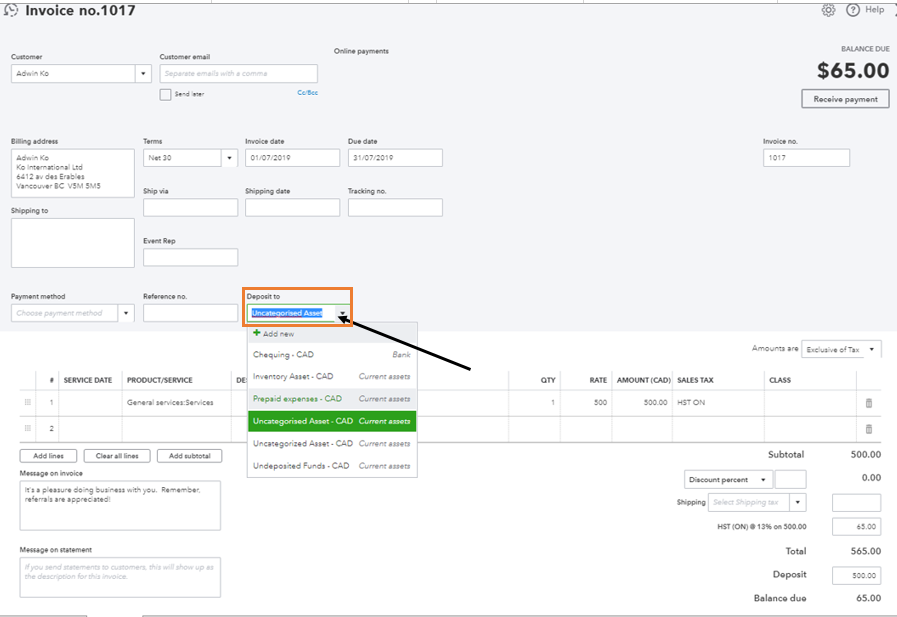Click the Receive payment button

(845, 99)
